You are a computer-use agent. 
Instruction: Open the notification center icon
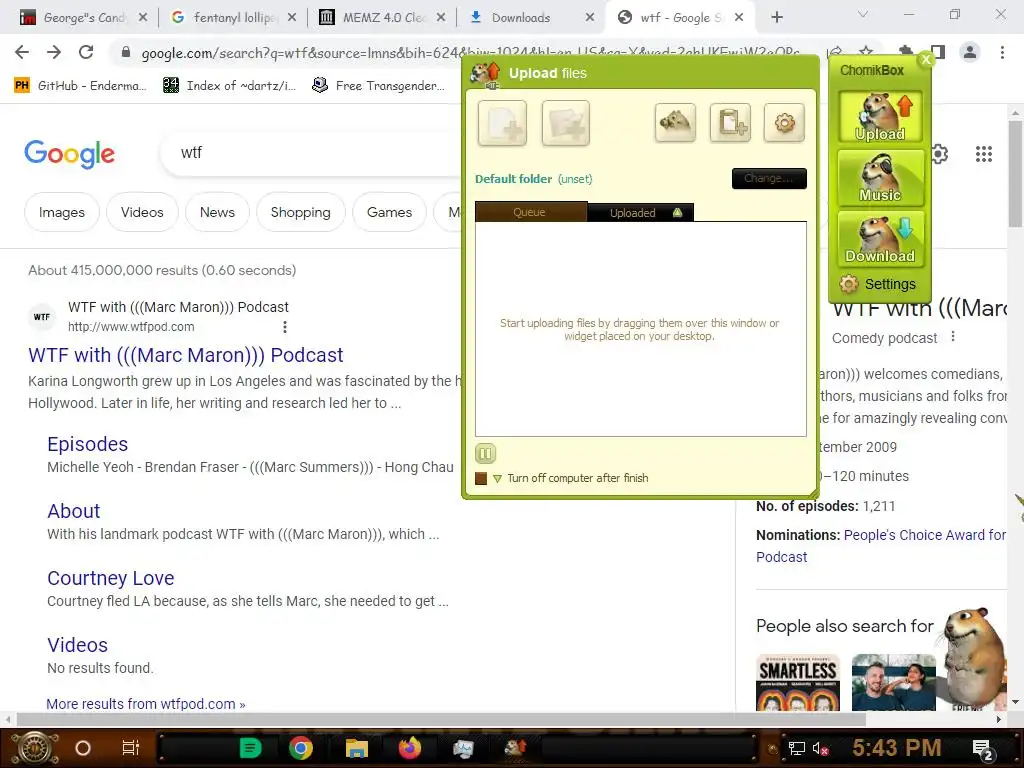pyautogui.click(x=982, y=750)
